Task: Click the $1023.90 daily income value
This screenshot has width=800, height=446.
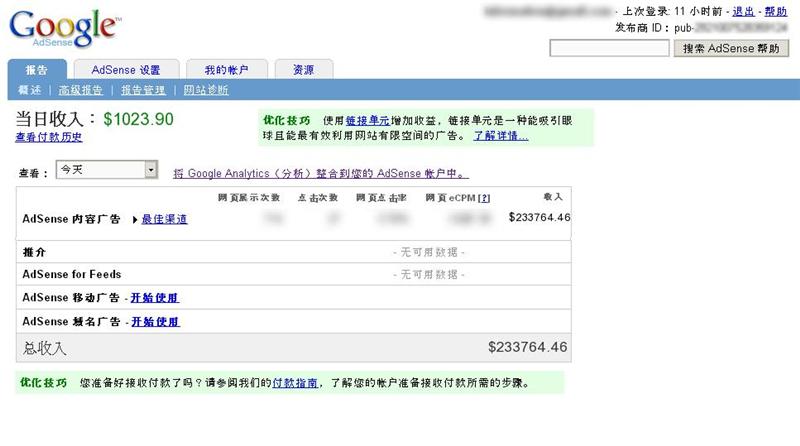Action: [138, 119]
